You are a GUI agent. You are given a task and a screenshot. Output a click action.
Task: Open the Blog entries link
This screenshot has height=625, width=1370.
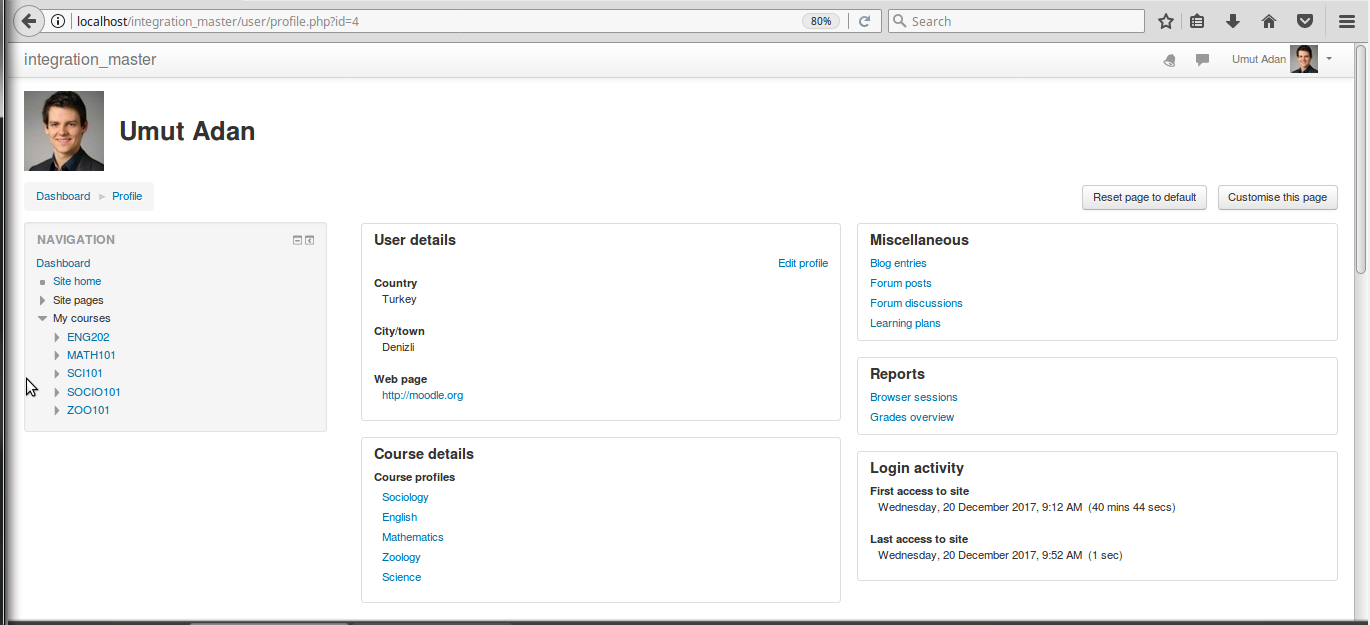[x=898, y=263]
